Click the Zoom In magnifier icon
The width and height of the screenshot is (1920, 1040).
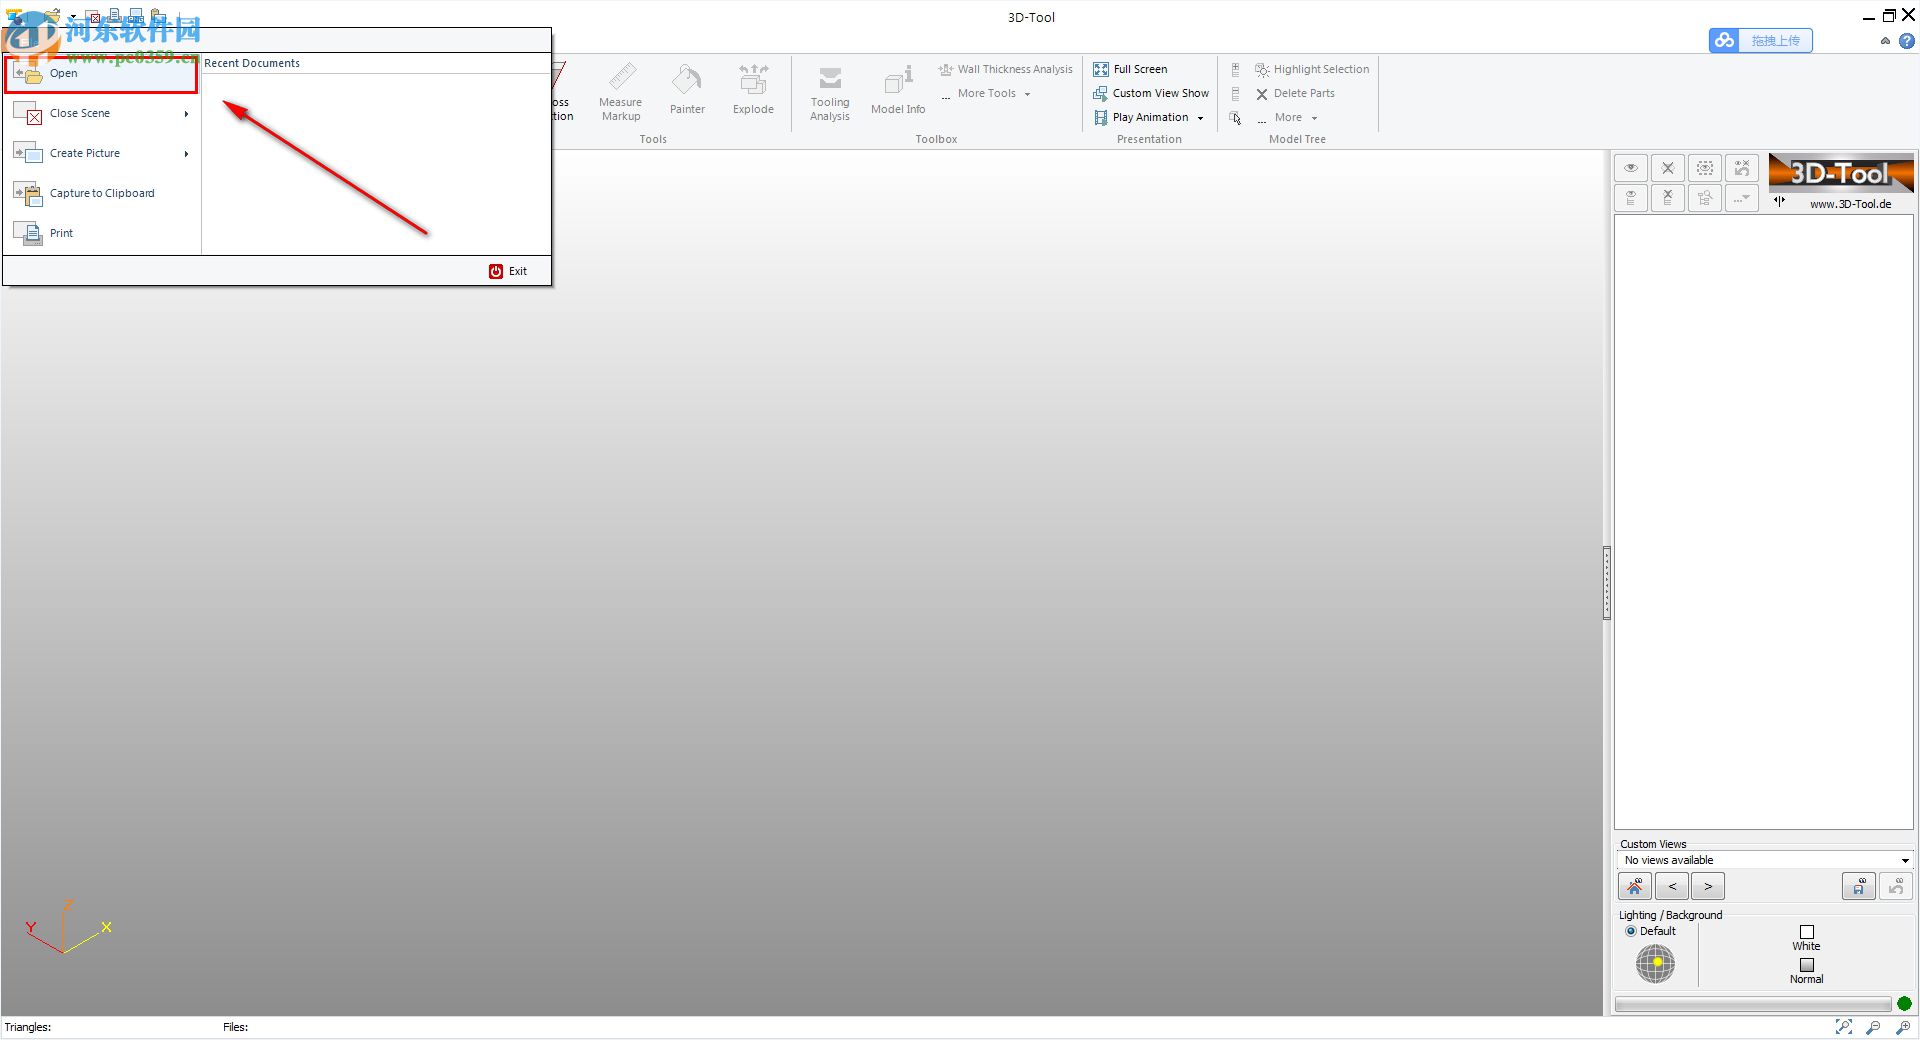(x=1902, y=1027)
